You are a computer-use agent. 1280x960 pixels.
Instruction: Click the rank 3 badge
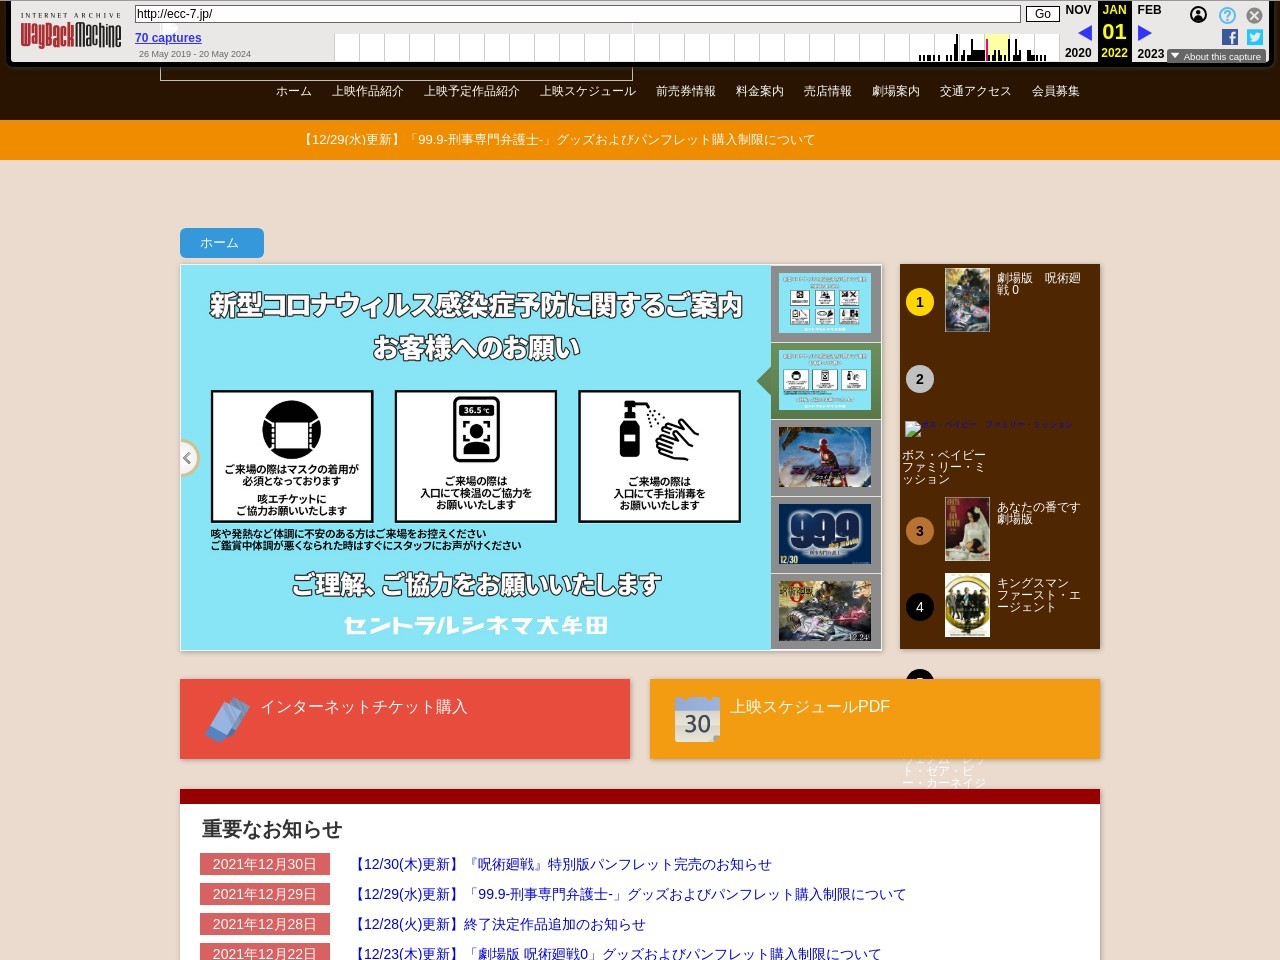(920, 531)
